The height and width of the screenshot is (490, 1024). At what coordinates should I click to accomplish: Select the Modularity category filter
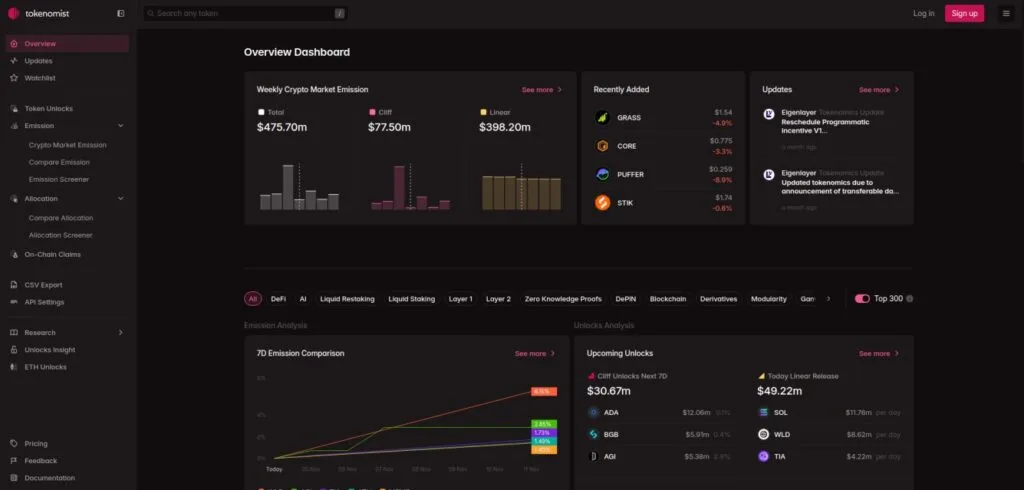(x=769, y=299)
